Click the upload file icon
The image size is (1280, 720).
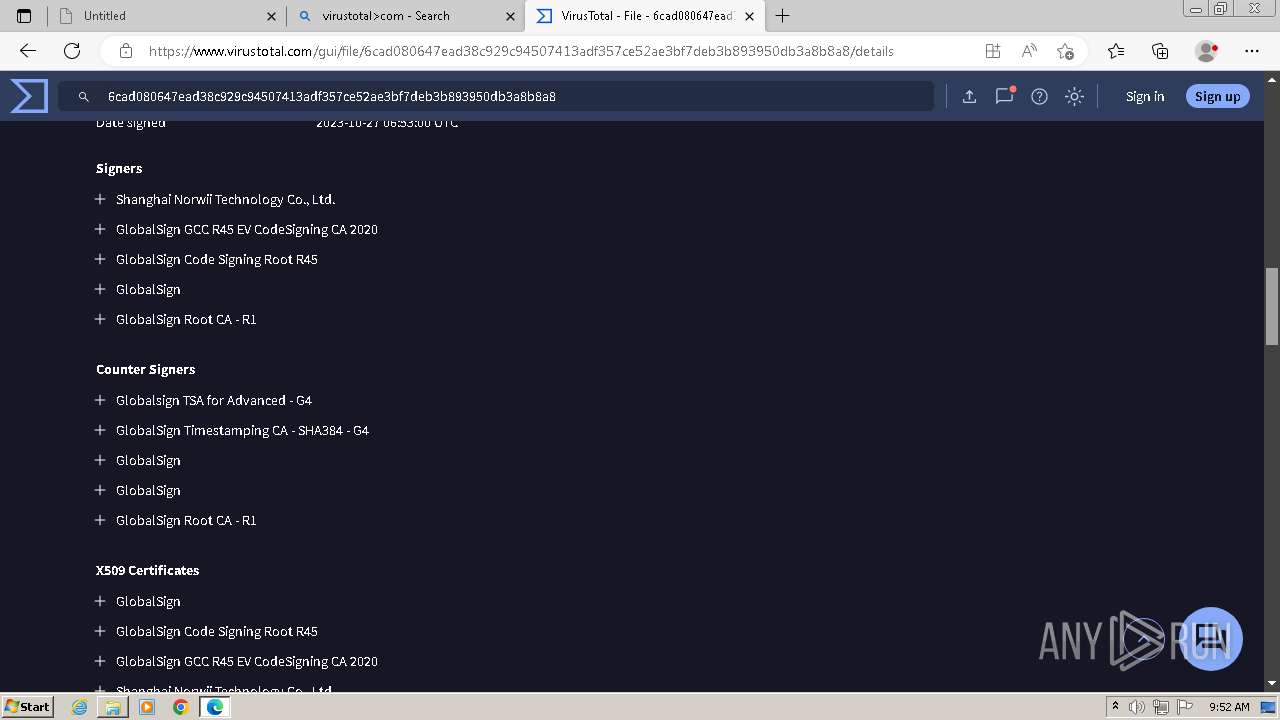tap(969, 96)
